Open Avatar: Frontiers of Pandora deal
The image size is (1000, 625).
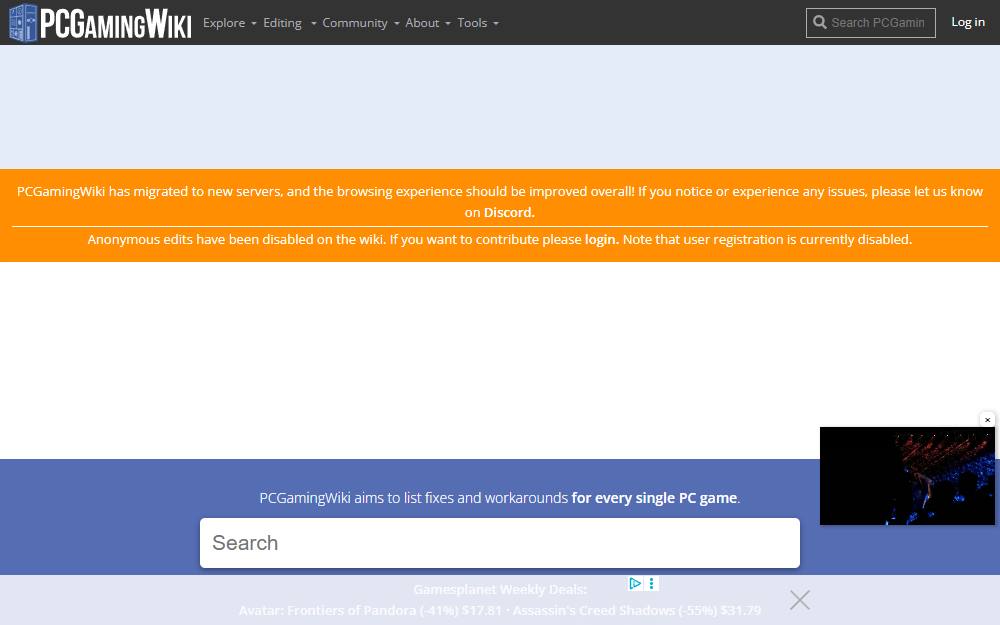click(370, 610)
